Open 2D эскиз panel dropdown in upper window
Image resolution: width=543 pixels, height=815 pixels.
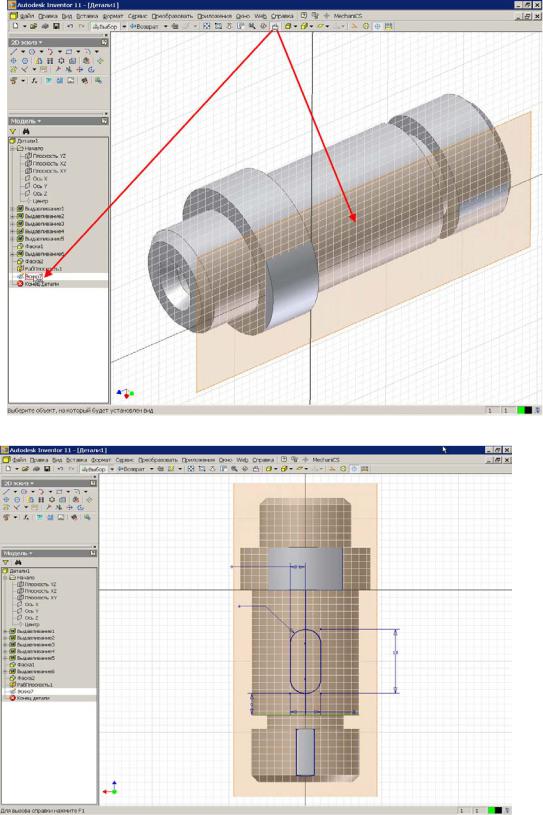click(41, 43)
